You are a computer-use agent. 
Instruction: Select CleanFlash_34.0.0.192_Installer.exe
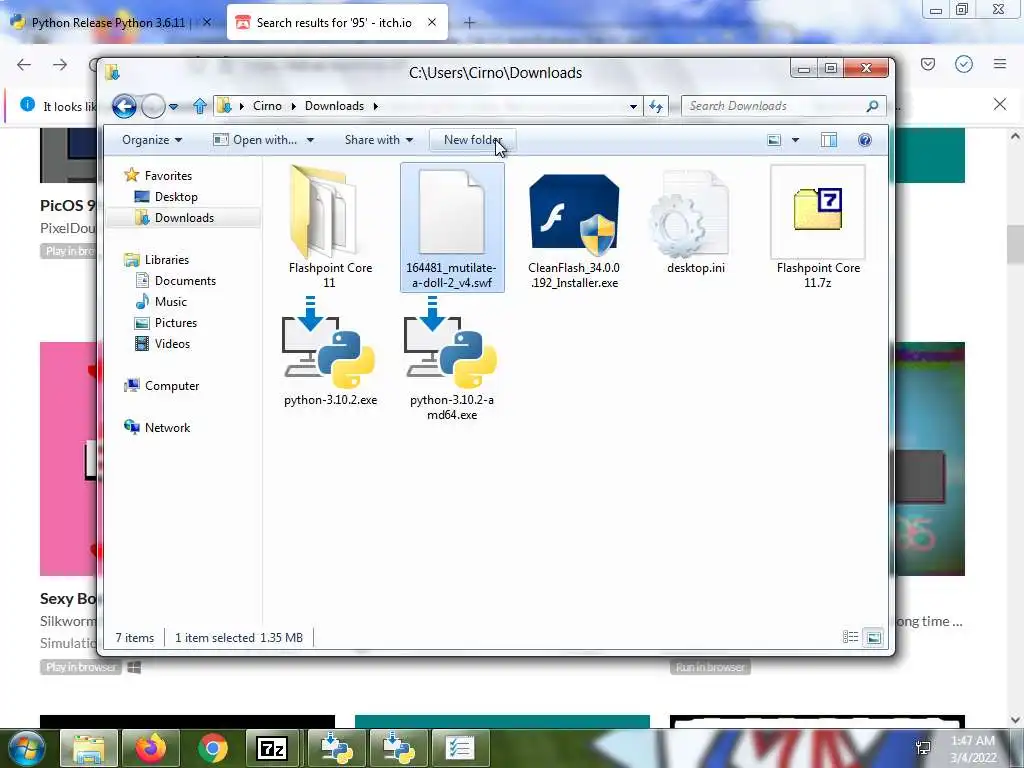click(x=574, y=227)
